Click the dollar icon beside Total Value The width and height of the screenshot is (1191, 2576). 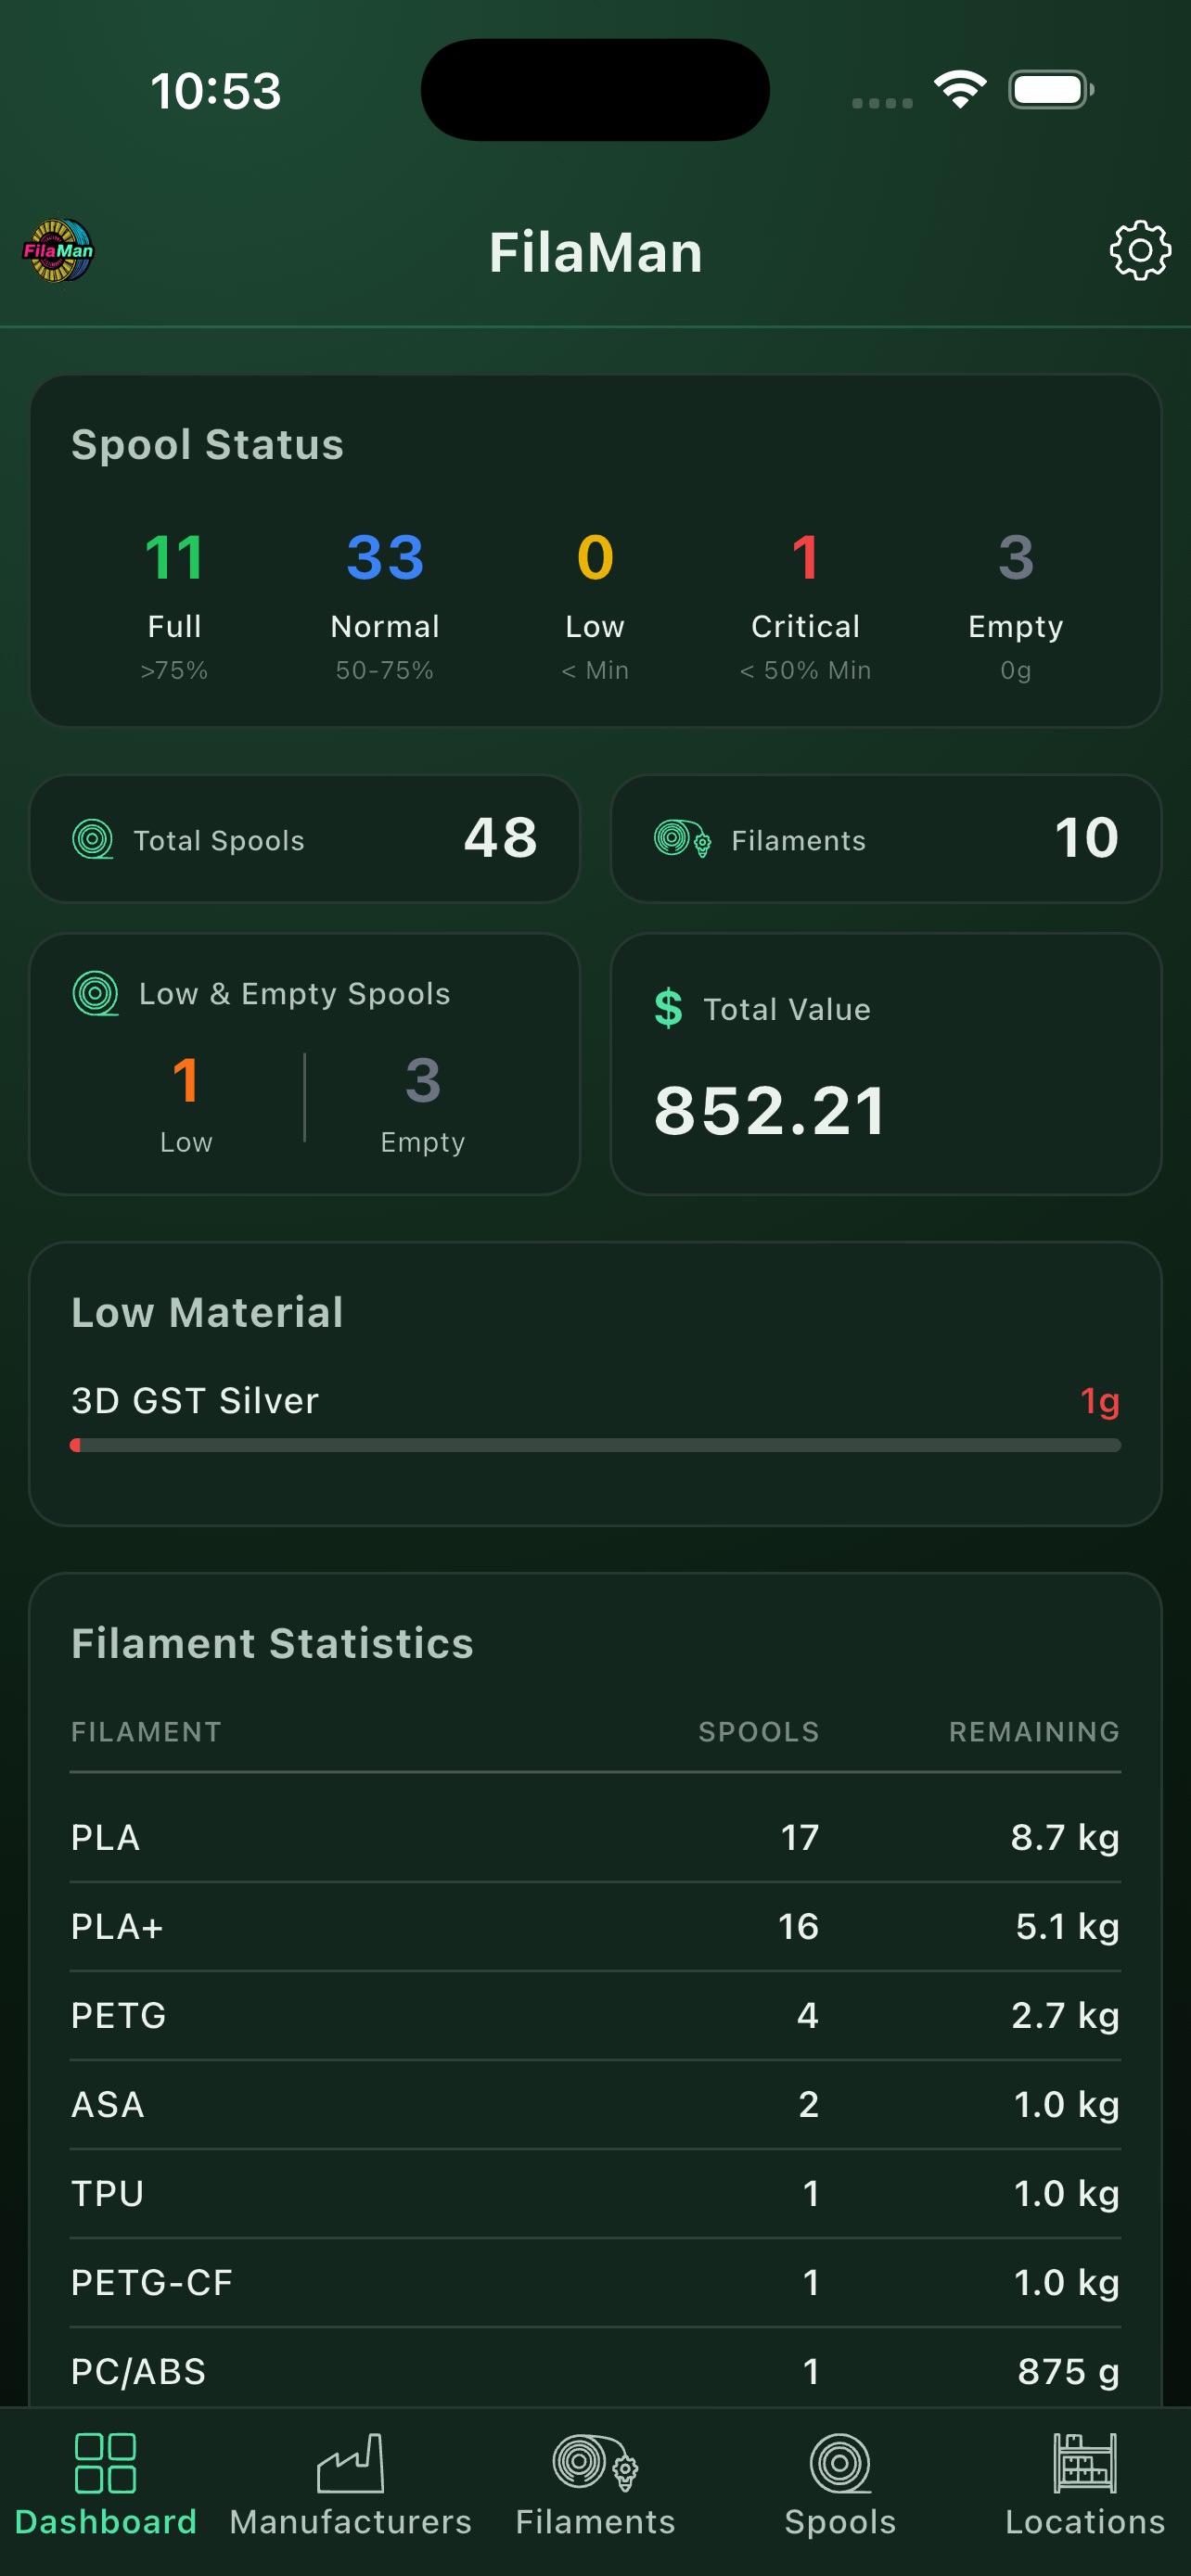tap(668, 1009)
